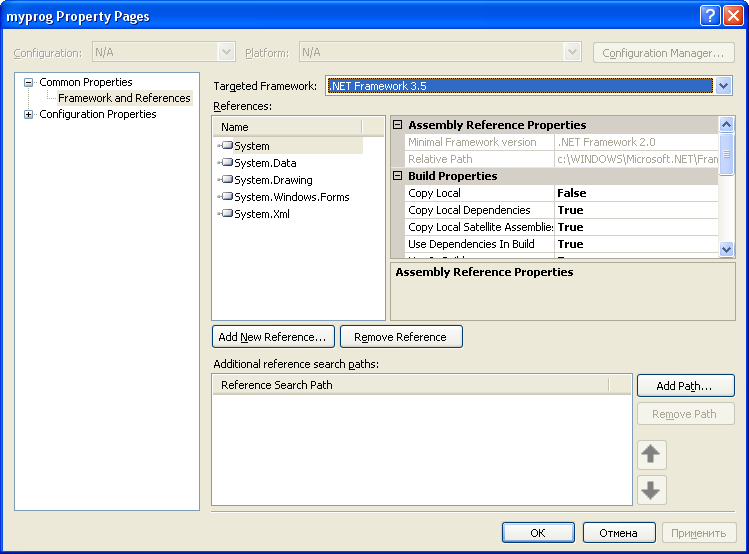Select the System.Windows.Forms reference row
This screenshot has width=749, height=554.
[x=292, y=197]
